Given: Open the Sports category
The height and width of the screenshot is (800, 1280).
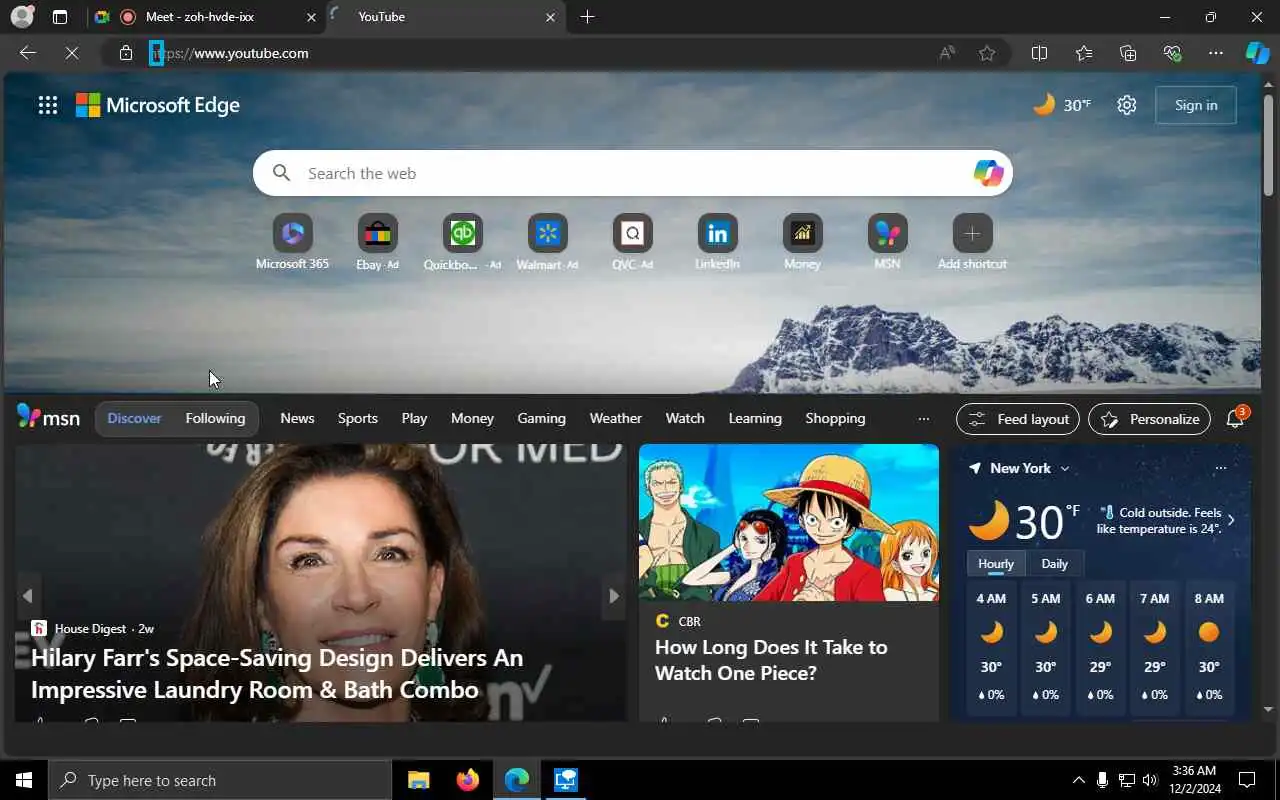Looking at the screenshot, I should [357, 418].
